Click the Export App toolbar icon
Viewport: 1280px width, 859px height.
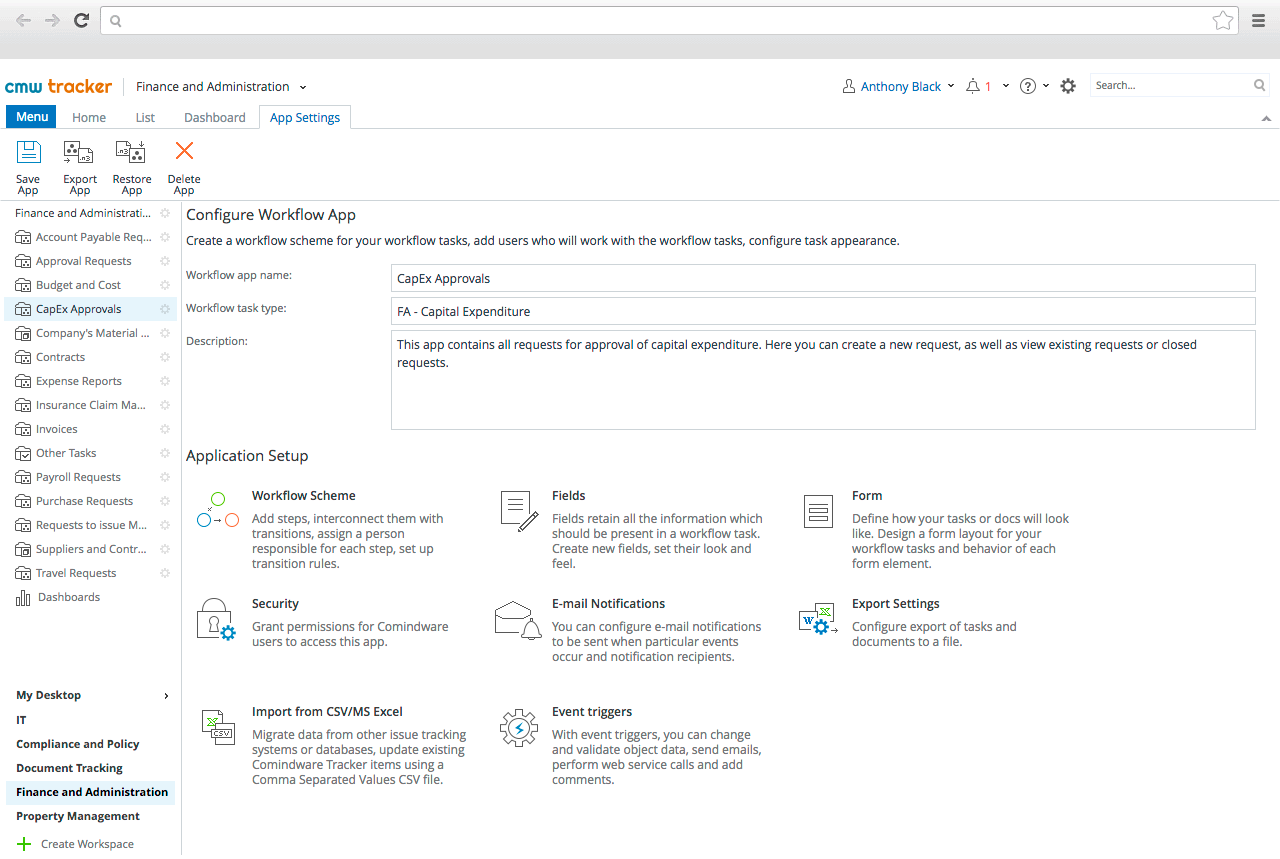(x=79, y=152)
